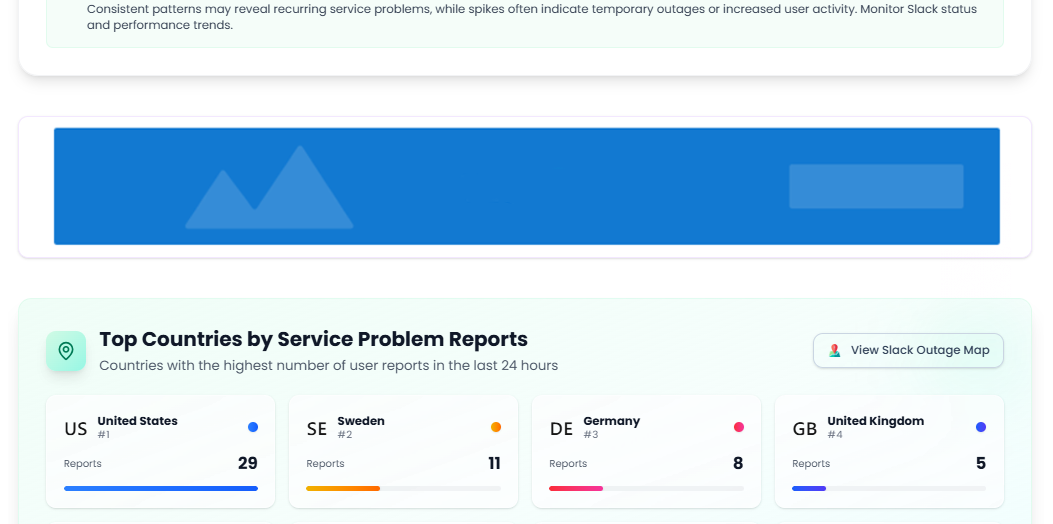Click the orange dot on the Sweden card
This screenshot has height=524, width=1053.
pos(496,427)
